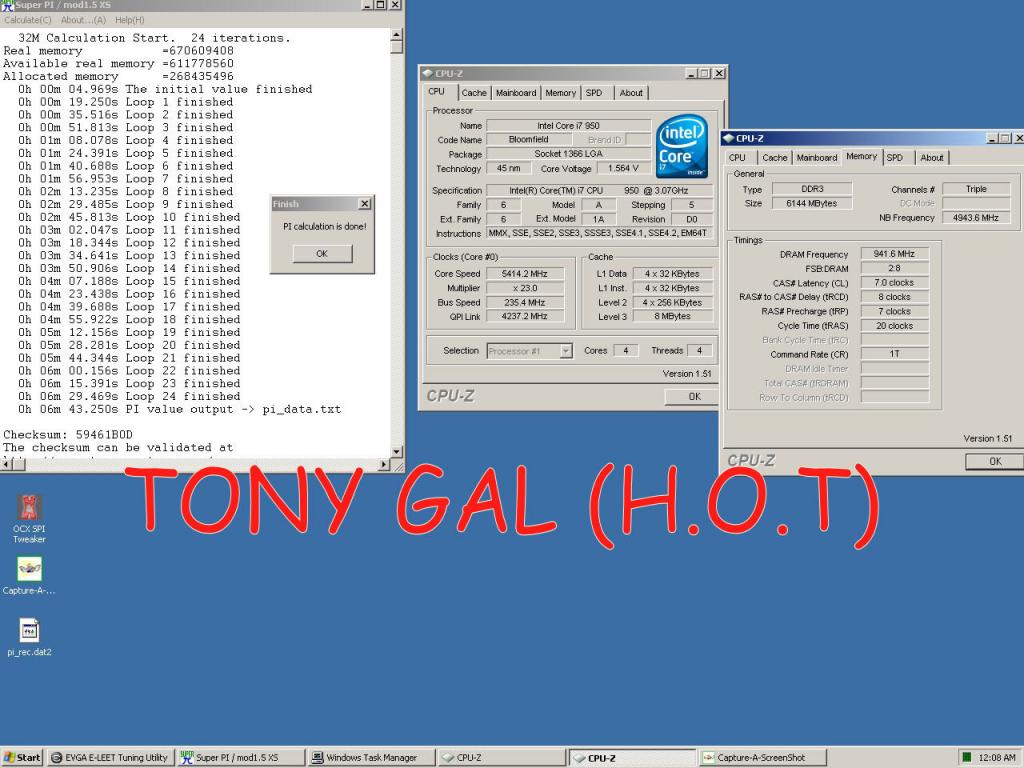Screen dimensions: 1024x768
Task: Switch to Super PI / mod1.5 XS taskbar item
Action: [240, 758]
